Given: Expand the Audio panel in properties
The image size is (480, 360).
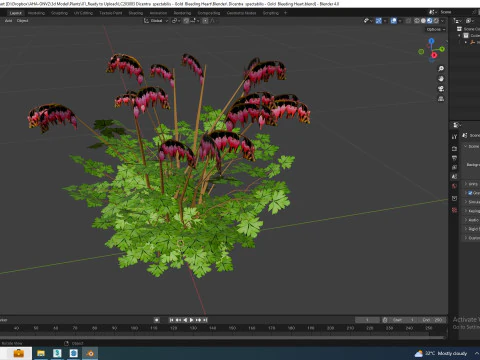Looking at the screenshot, I should tap(466, 220).
